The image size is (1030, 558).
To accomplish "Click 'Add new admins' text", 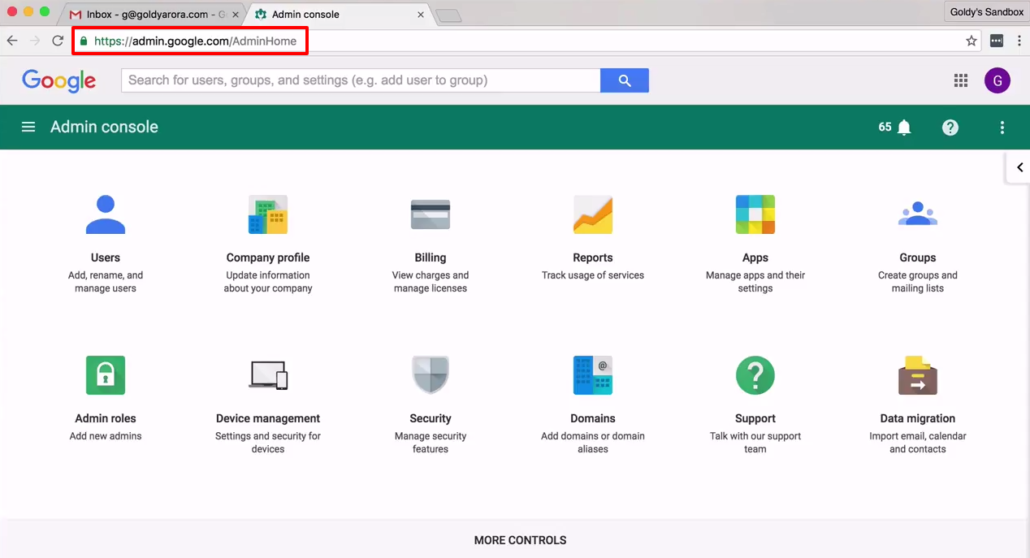I will tap(105, 436).
